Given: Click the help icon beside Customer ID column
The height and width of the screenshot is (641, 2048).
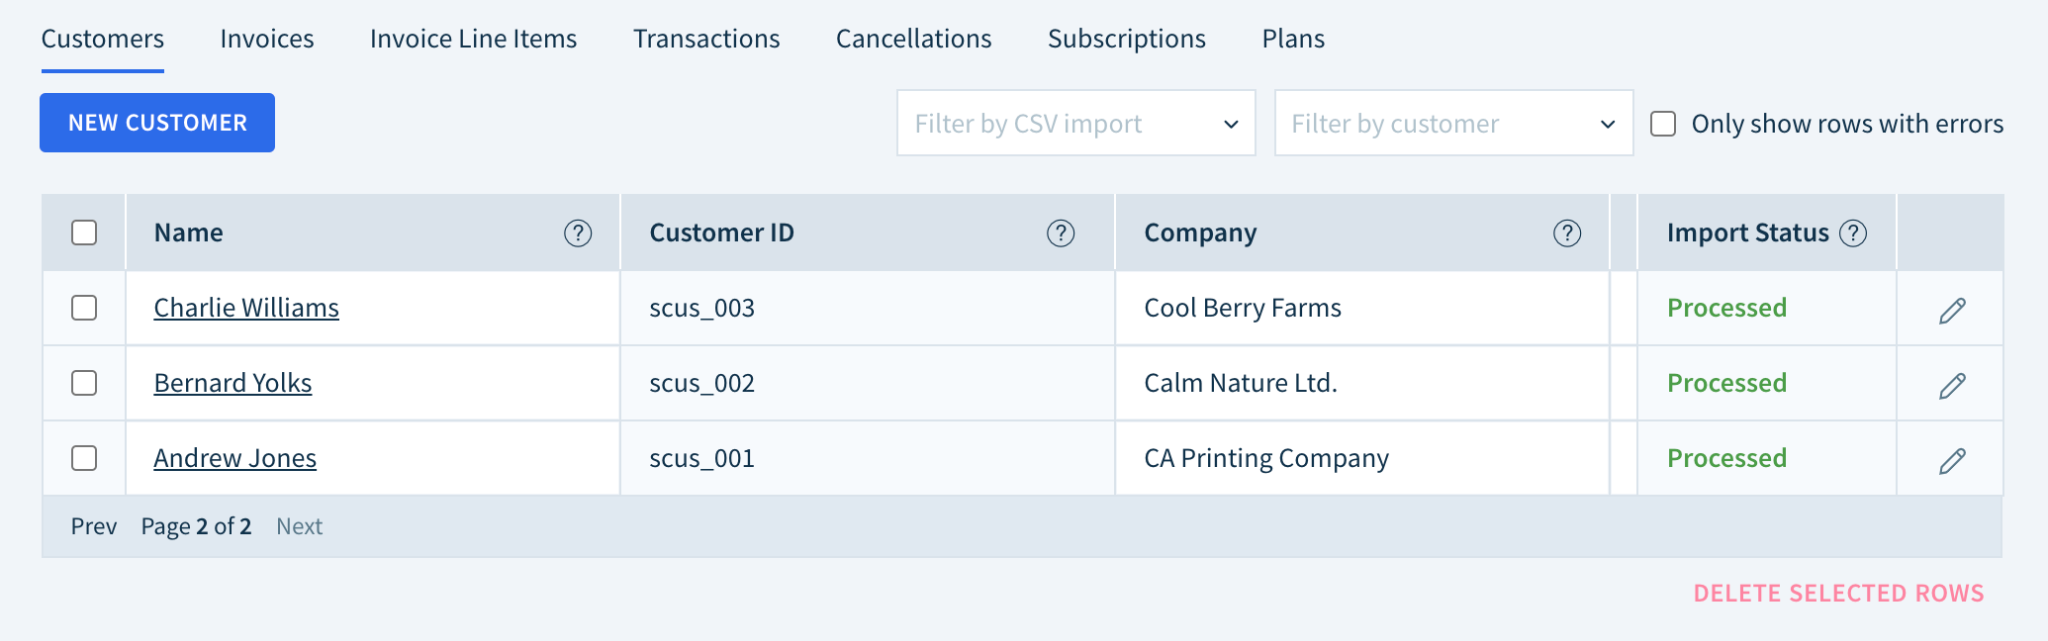Looking at the screenshot, I should click(x=1061, y=233).
